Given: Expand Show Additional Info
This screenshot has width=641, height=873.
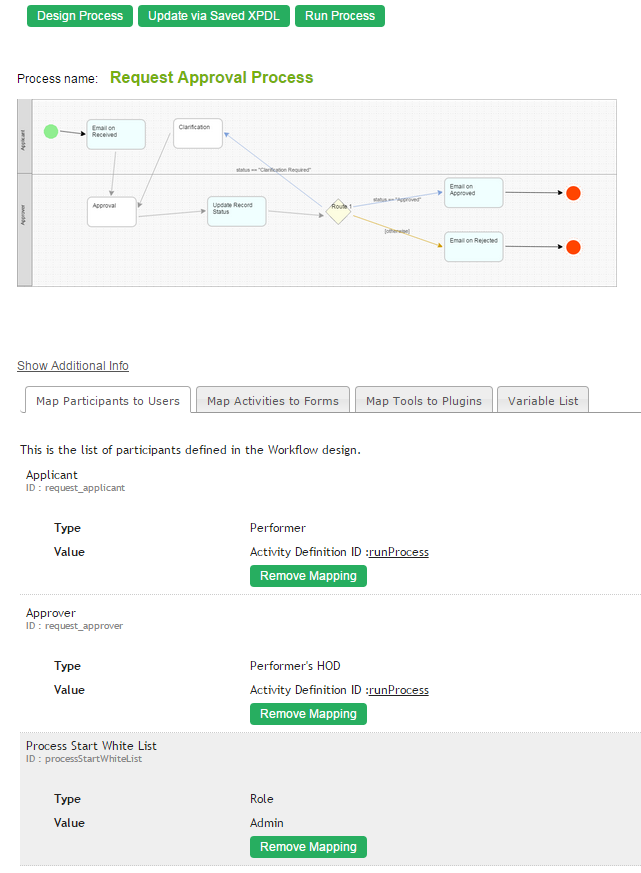Looking at the screenshot, I should [x=73, y=366].
